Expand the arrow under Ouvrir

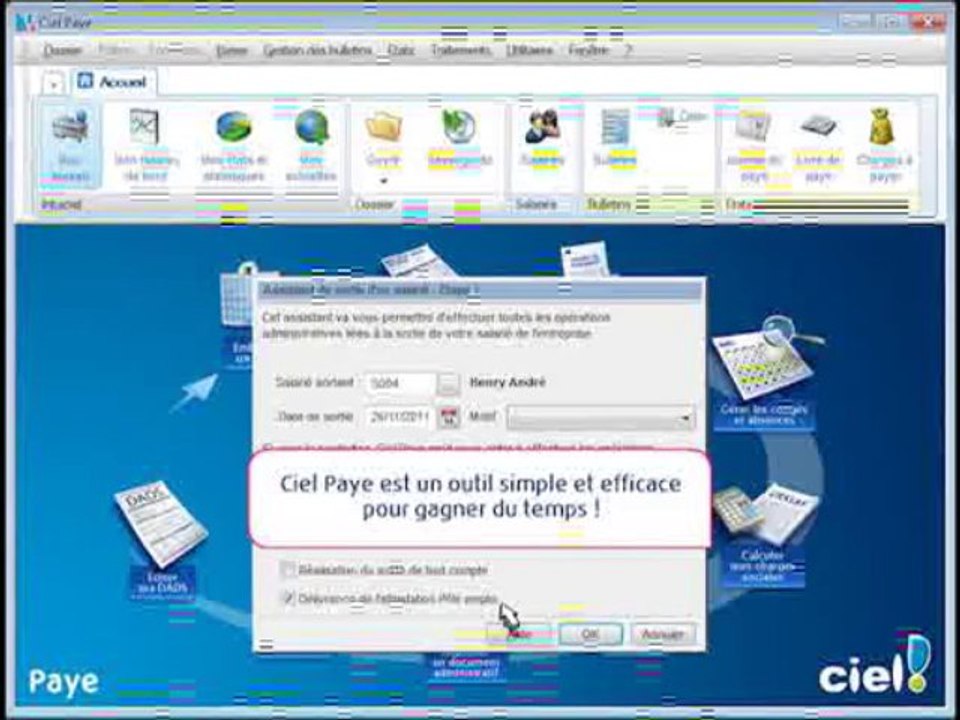click(384, 181)
